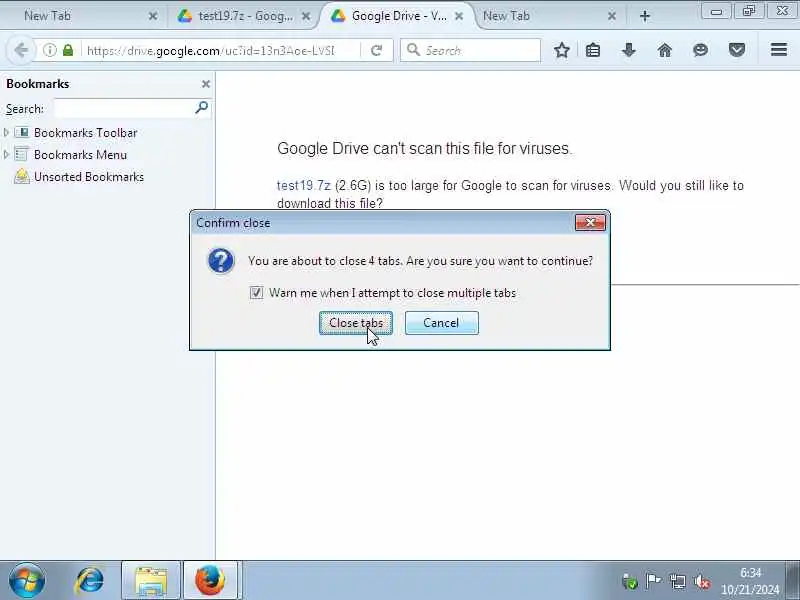Viewport: 800px width, 600px height.
Task: Select the Google Drive virus scan tab
Action: 399,16
